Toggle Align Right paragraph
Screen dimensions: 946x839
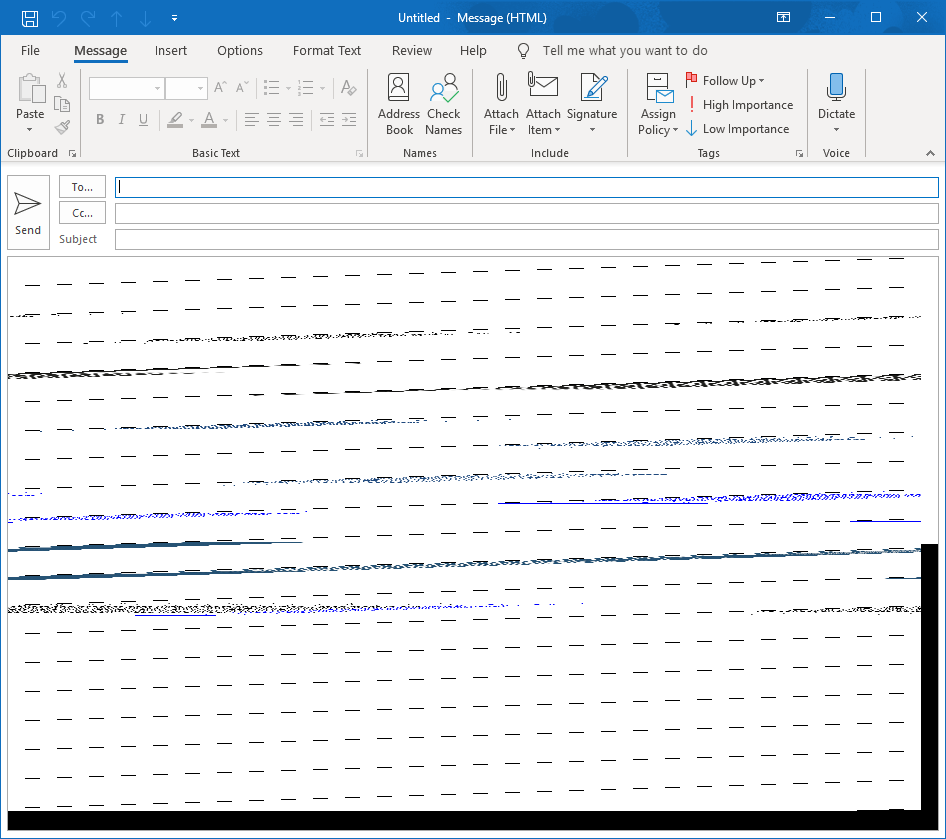pyautogui.click(x=296, y=119)
